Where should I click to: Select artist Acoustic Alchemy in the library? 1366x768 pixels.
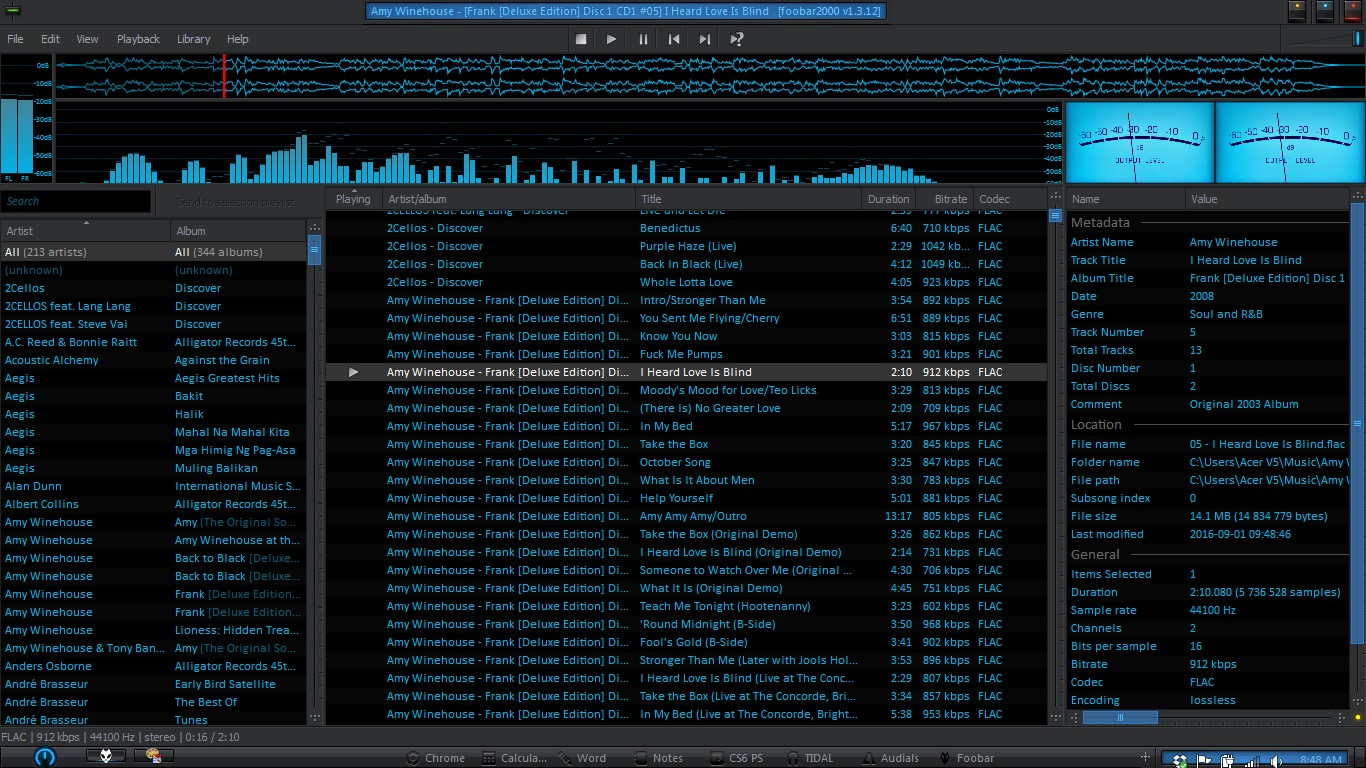coord(52,360)
